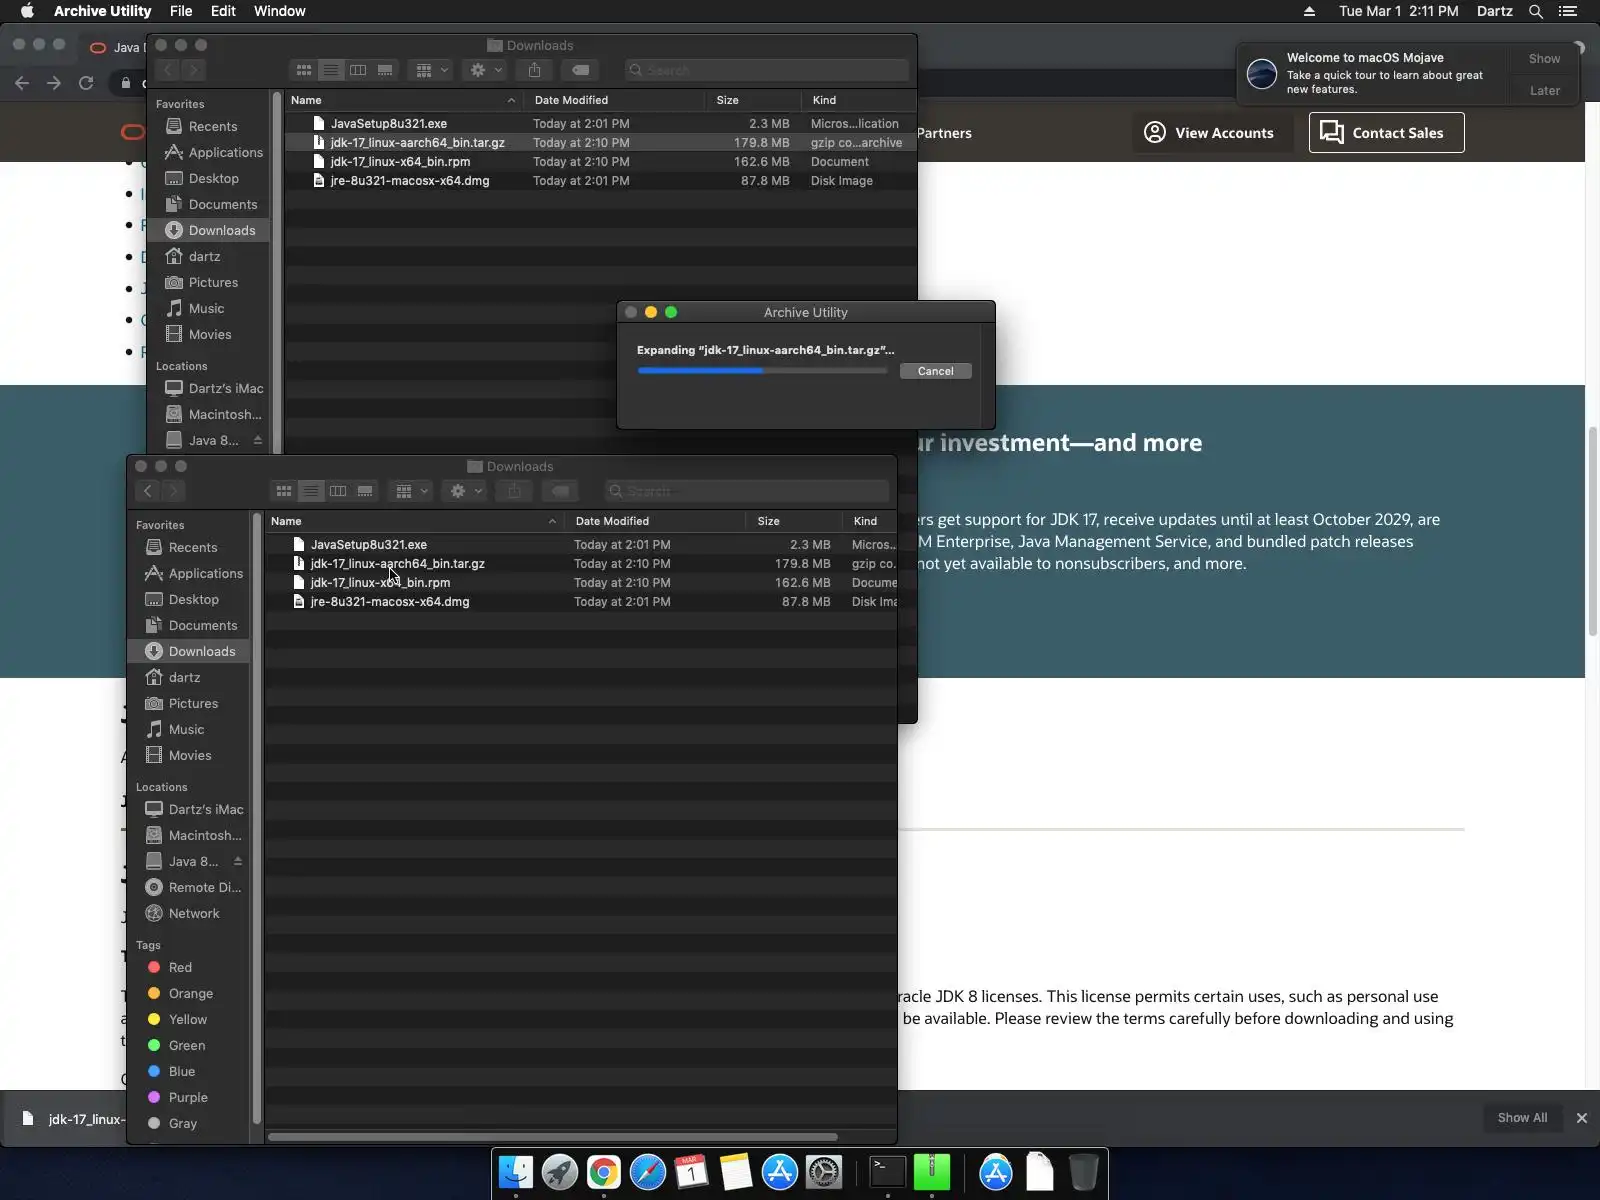Open the File menu
Image resolution: width=1600 pixels, height=1200 pixels.
181,11
